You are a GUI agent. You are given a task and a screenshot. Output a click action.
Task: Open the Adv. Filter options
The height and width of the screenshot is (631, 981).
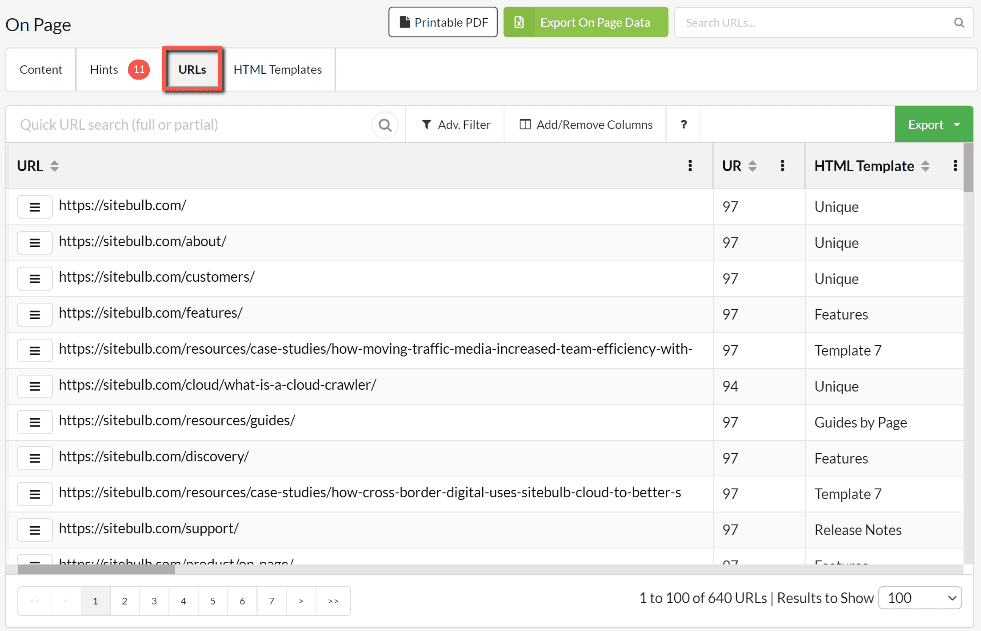455,124
